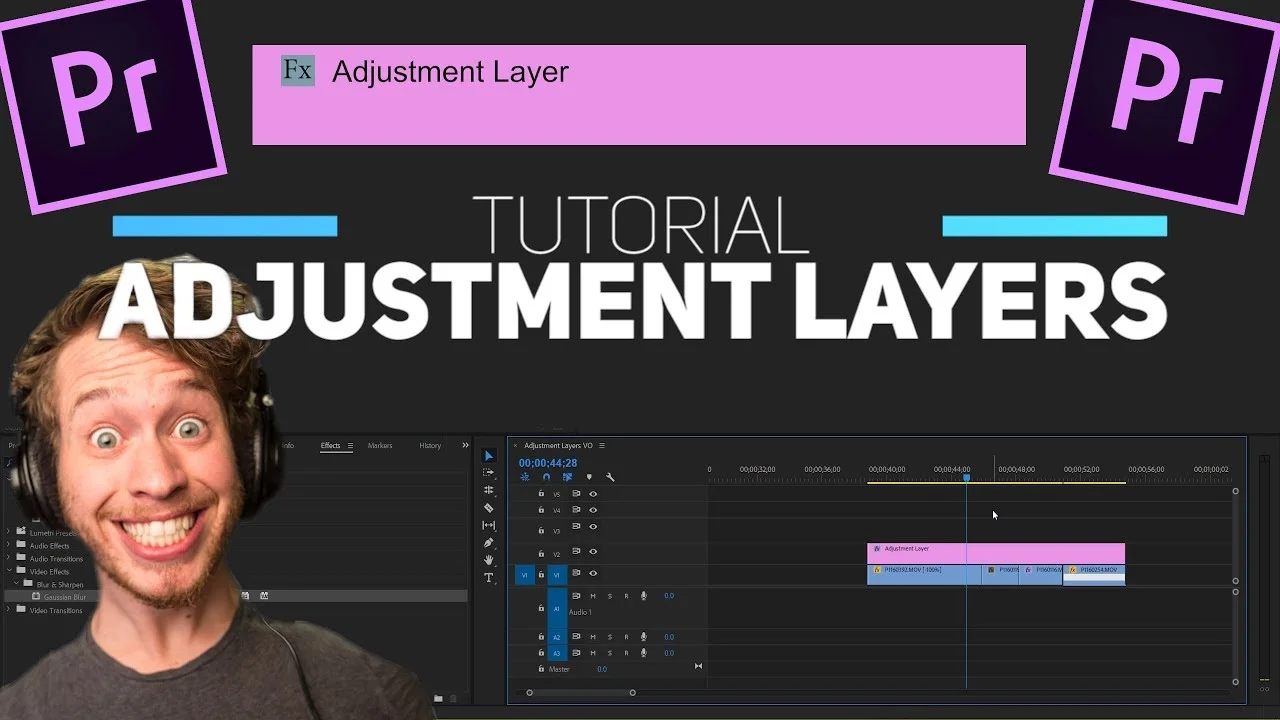Close the Adjustment Layers VO sequence tab
Screen dimensions: 1280x720
pos(515,445)
